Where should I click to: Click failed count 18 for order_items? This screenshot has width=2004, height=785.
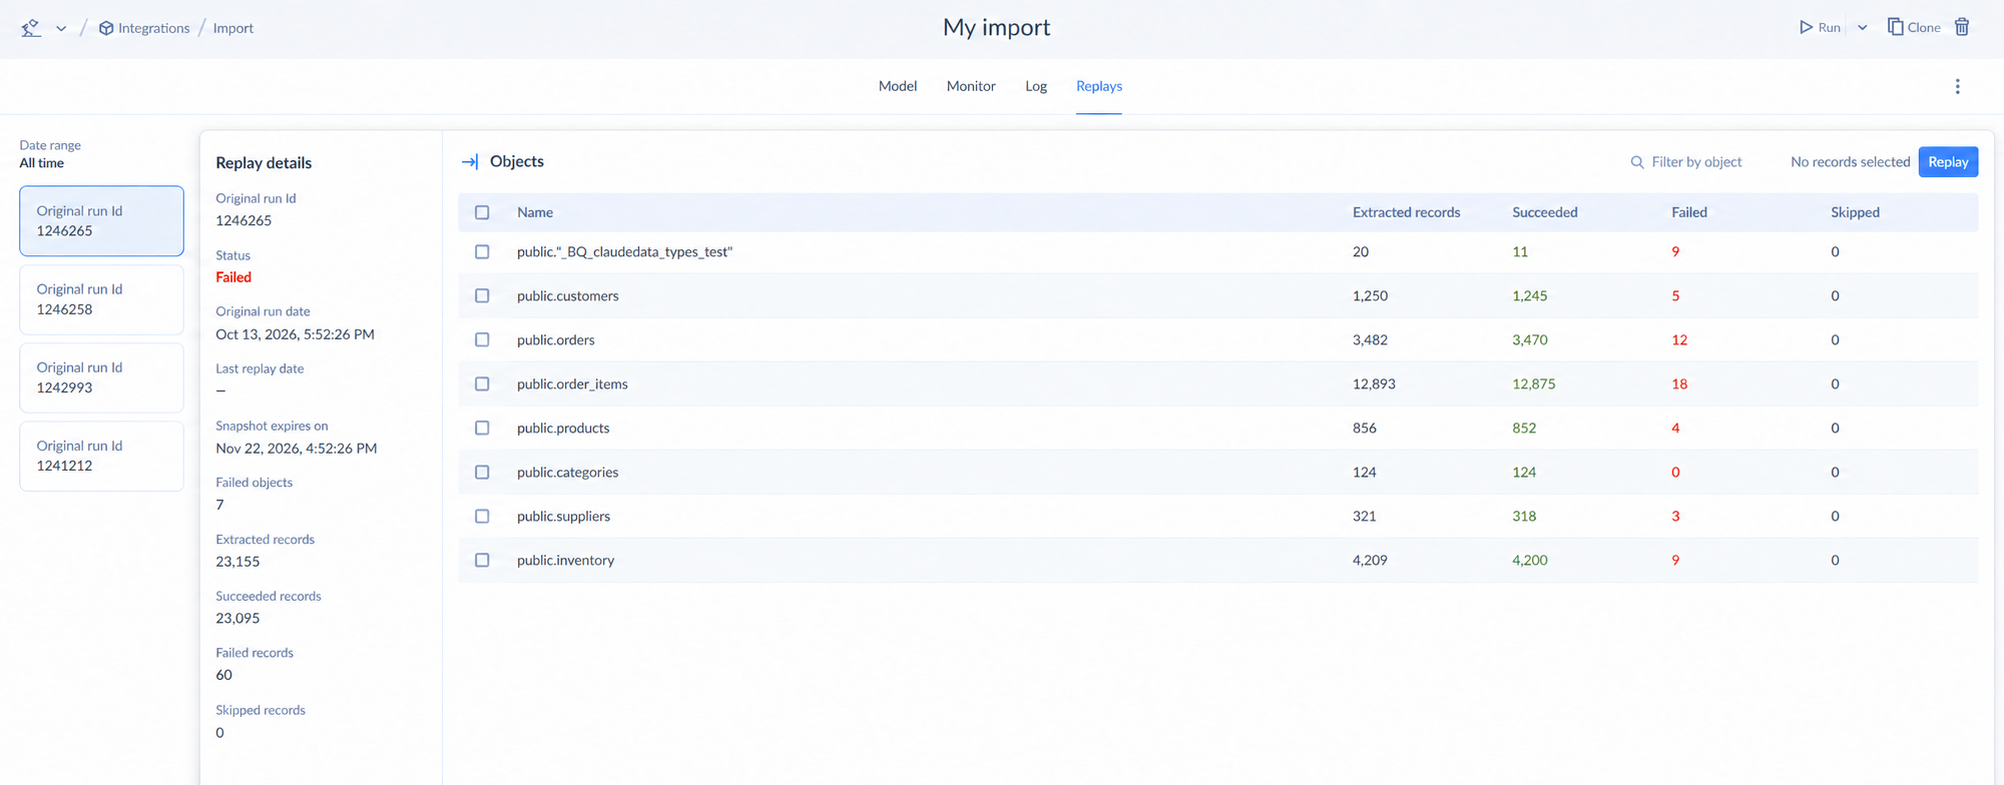[x=1679, y=384]
